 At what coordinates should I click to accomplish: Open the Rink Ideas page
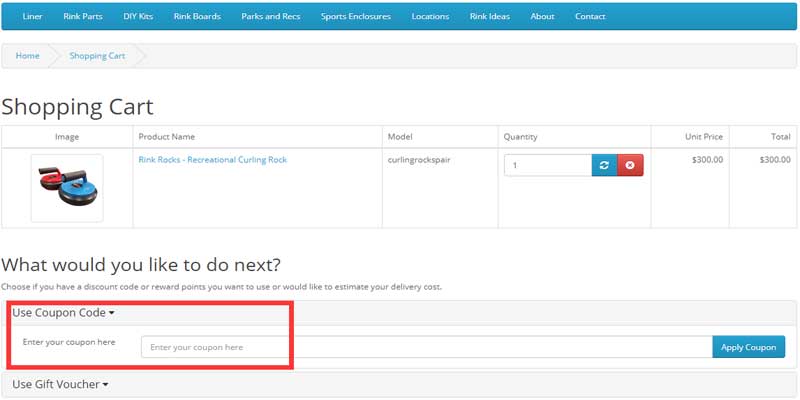click(x=490, y=16)
